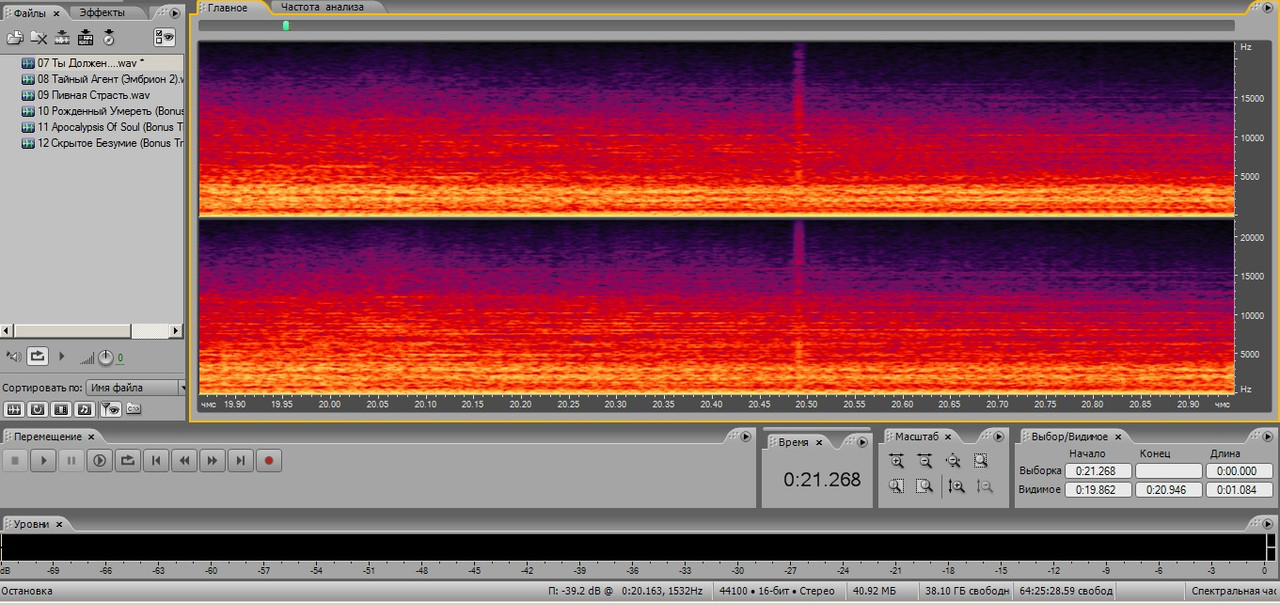This screenshot has width=1280, height=605.
Task: Click Zoom In to Left Edge of Selection
Action: pyautogui.click(x=897, y=486)
